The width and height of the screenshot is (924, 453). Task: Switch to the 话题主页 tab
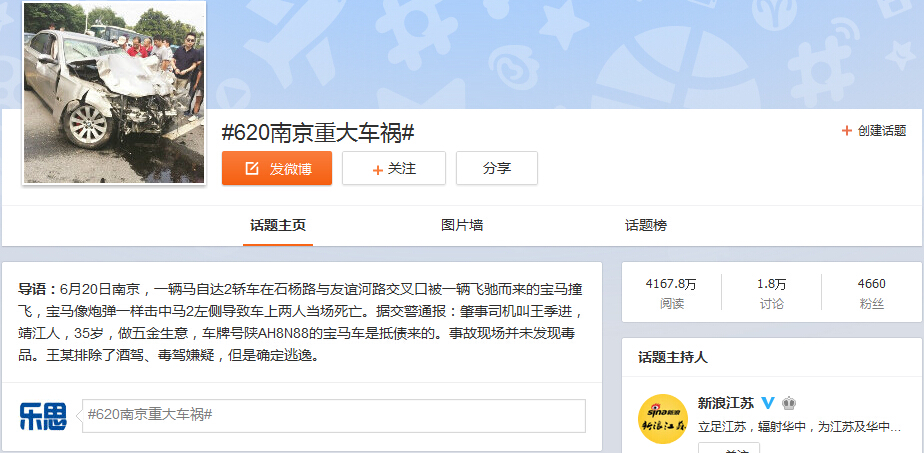click(x=278, y=225)
